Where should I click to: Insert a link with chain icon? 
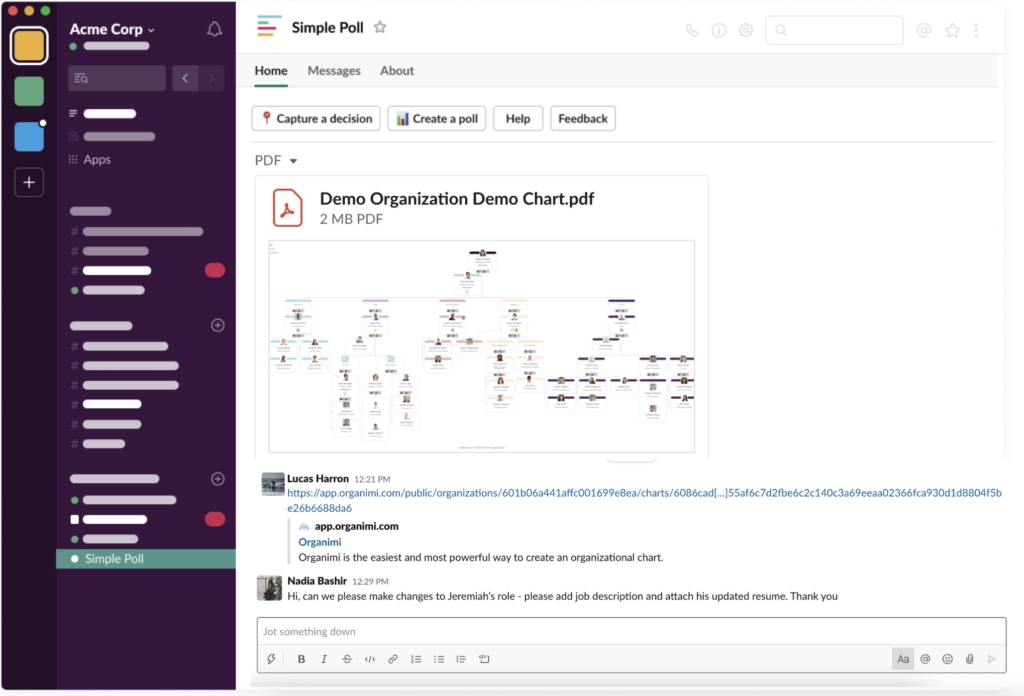[392, 659]
